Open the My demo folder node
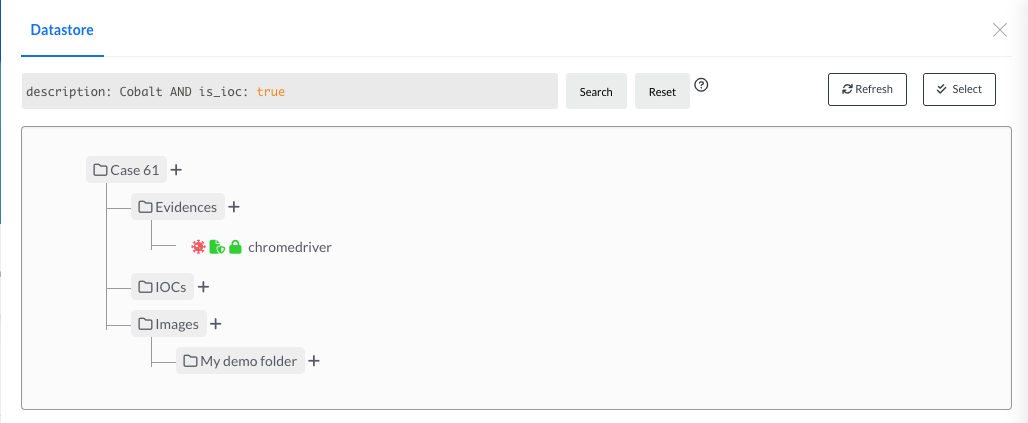The height and width of the screenshot is (423, 1028). coord(240,361)
